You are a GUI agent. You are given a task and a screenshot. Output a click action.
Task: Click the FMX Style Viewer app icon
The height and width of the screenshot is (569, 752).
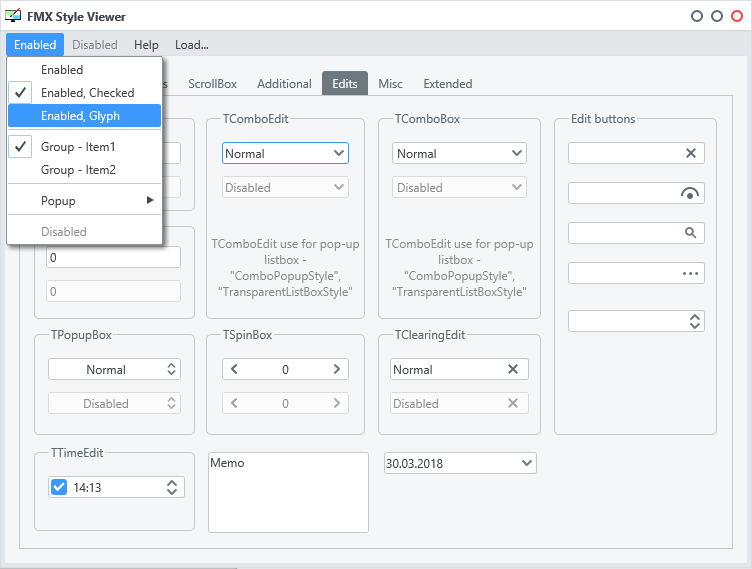tap(13, 15)
